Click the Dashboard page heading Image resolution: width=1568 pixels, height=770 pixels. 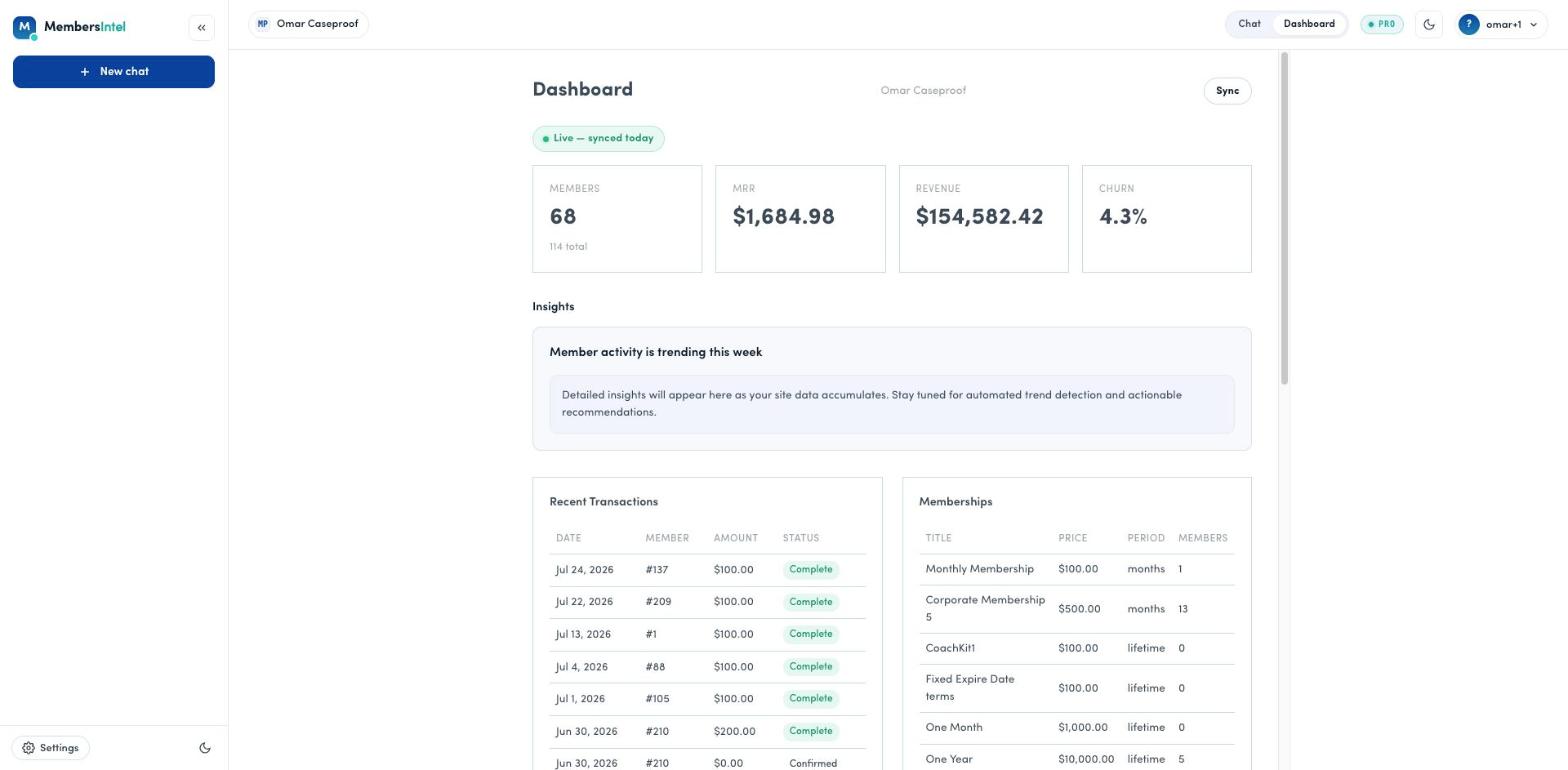[583, 90]
